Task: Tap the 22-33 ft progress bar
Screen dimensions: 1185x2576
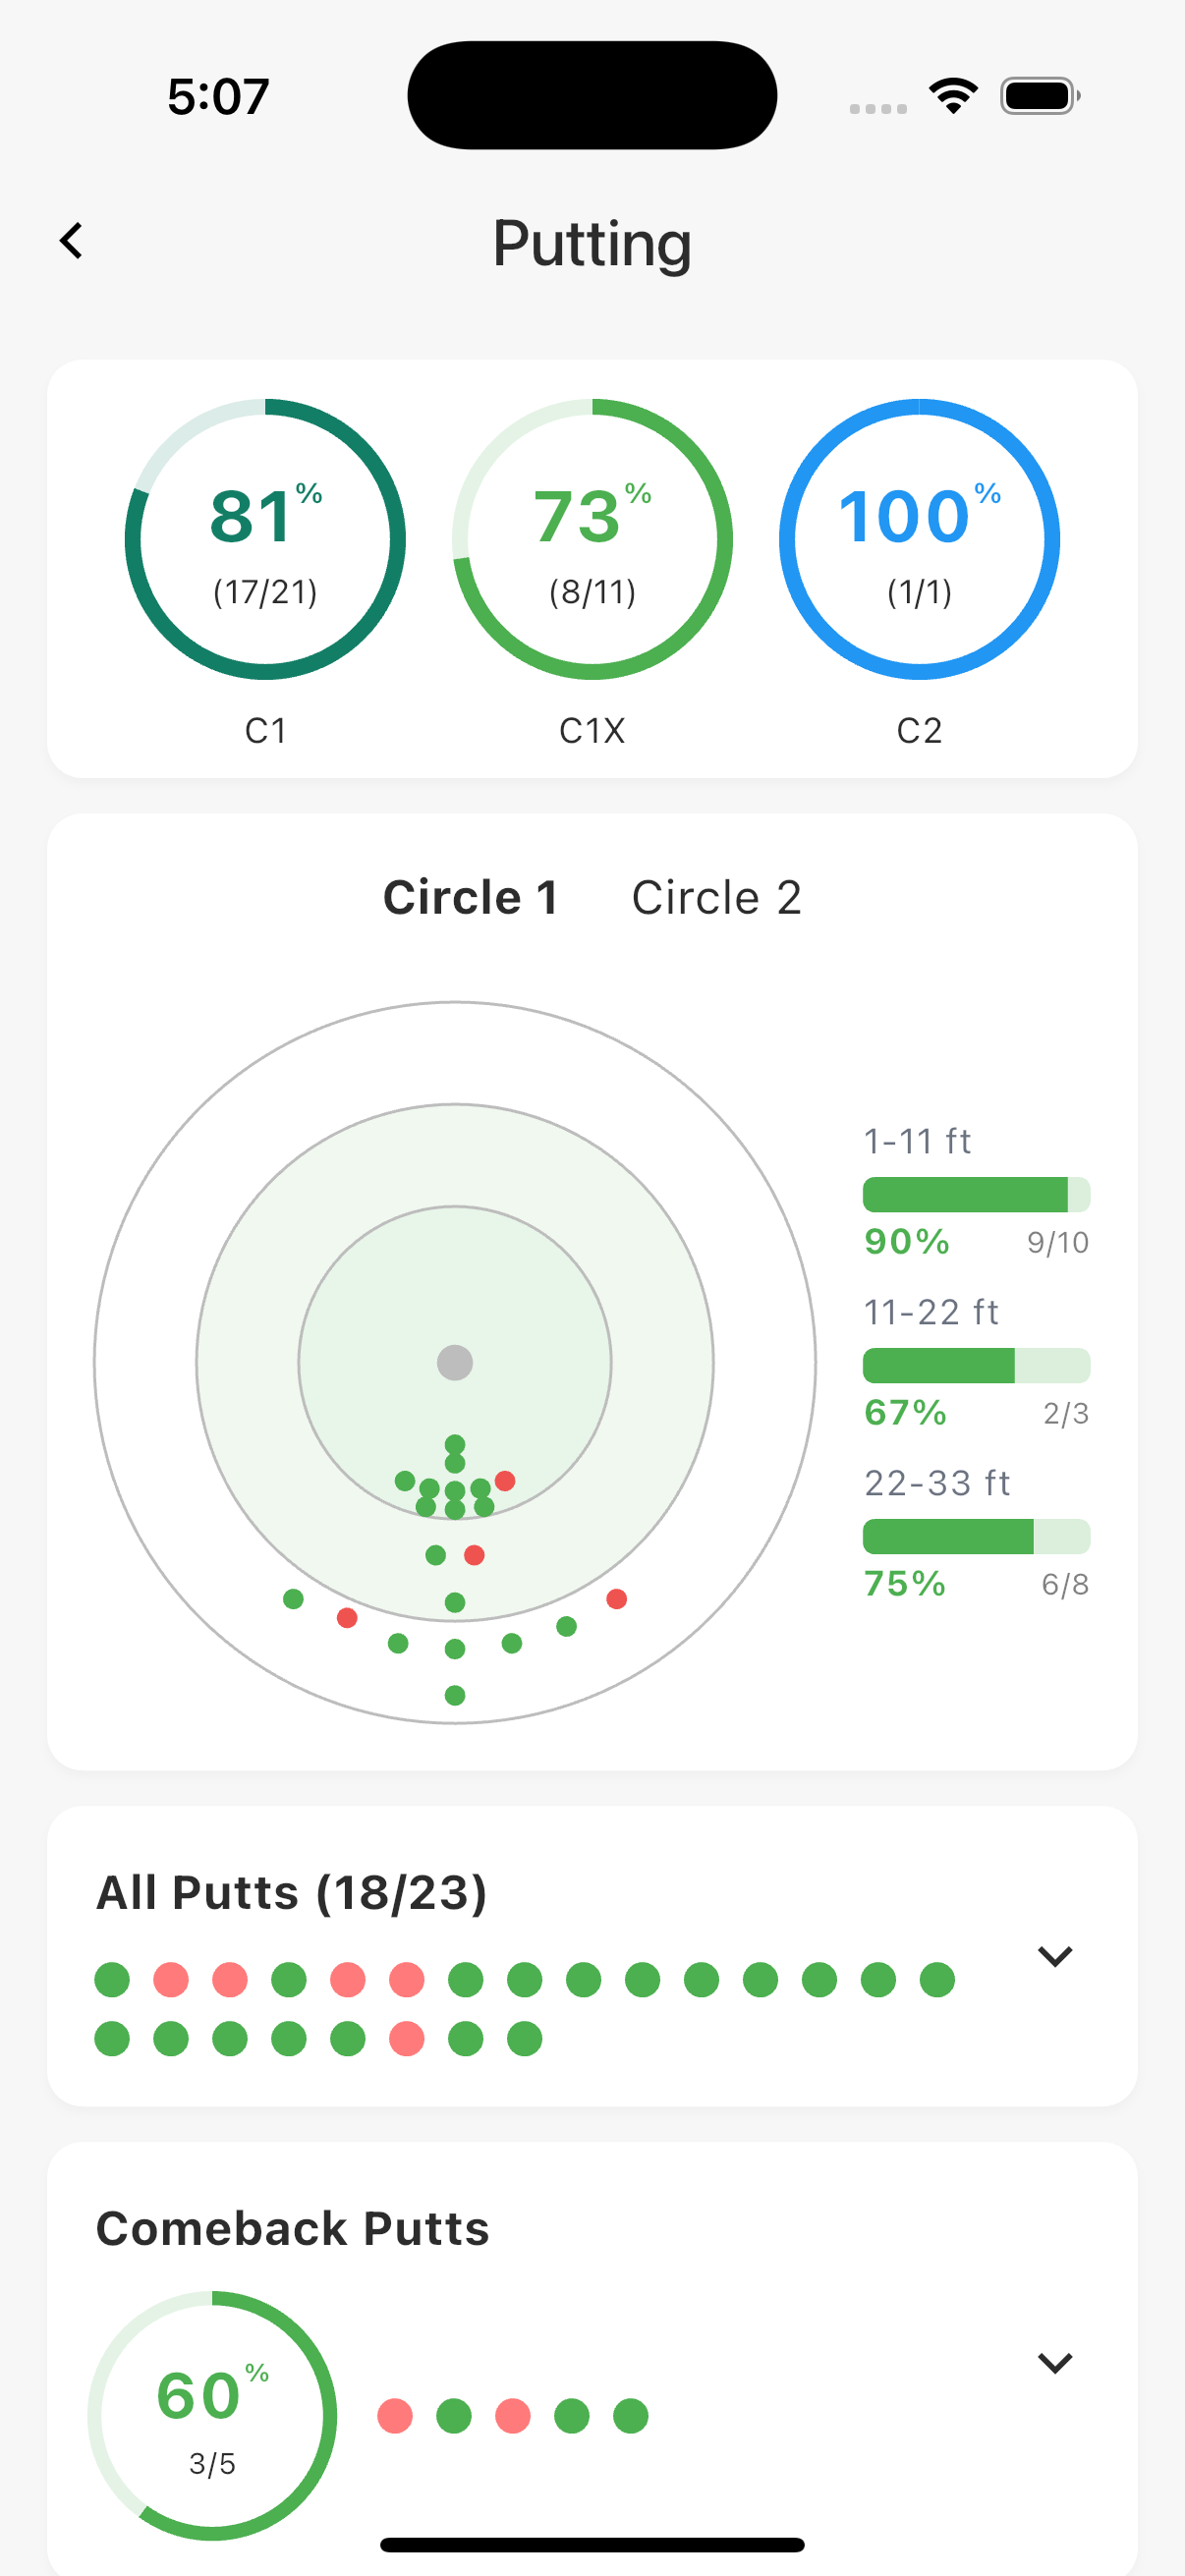Action: click(x=976, y=1536)
